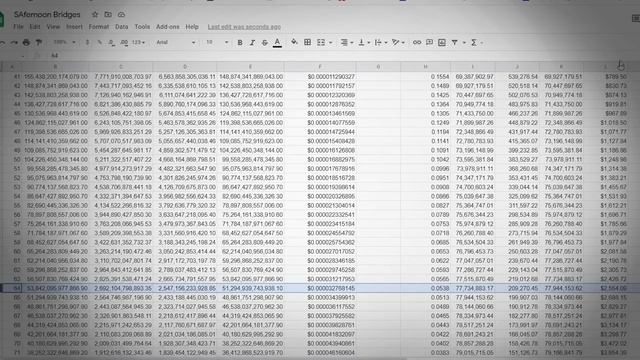Open the fill color picker
Image resolution: width=640 pixels, height=360 pixels.
point(294,42)
